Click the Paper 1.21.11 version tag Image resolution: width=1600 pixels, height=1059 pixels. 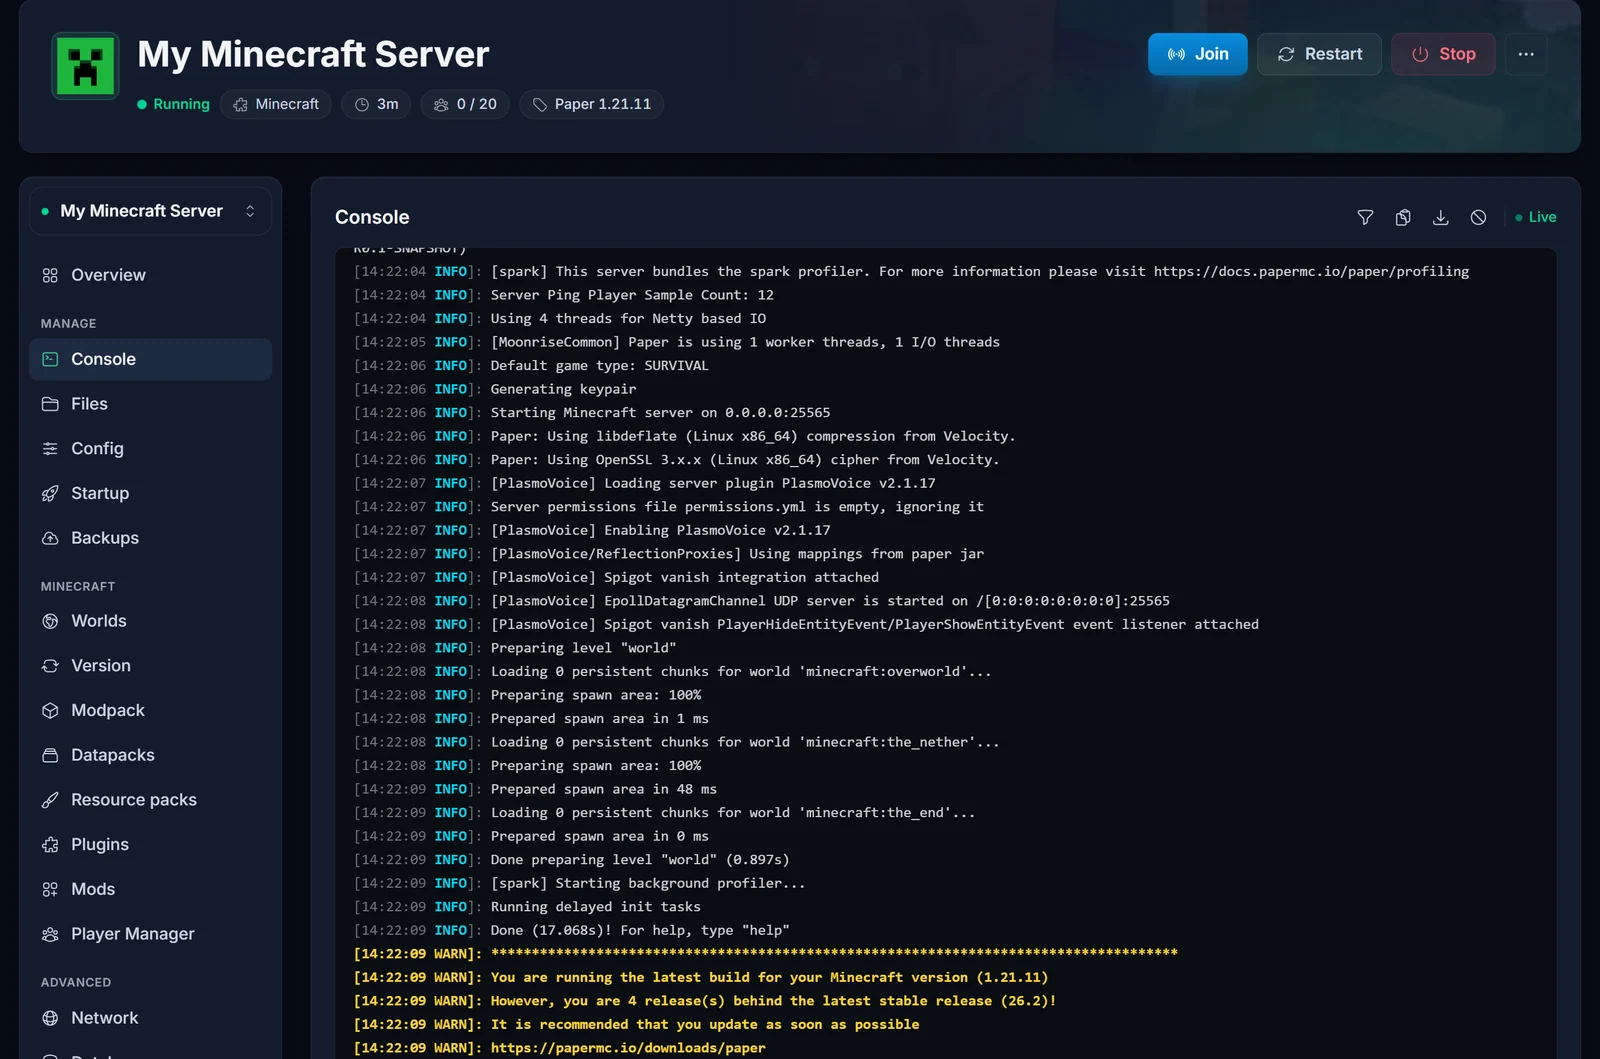(591, 104)
